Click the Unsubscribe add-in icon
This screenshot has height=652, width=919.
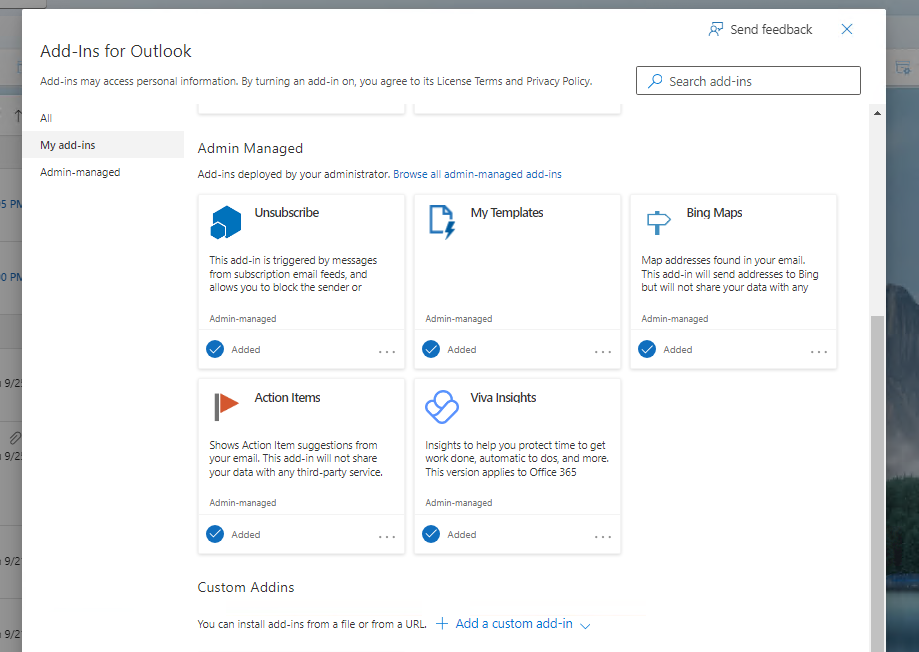pyautogui.click(x=226, y=221)
